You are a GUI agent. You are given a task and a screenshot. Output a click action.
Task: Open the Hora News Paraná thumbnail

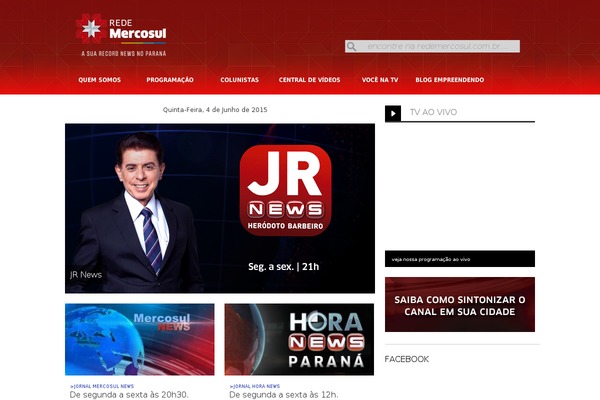(299, 339)
